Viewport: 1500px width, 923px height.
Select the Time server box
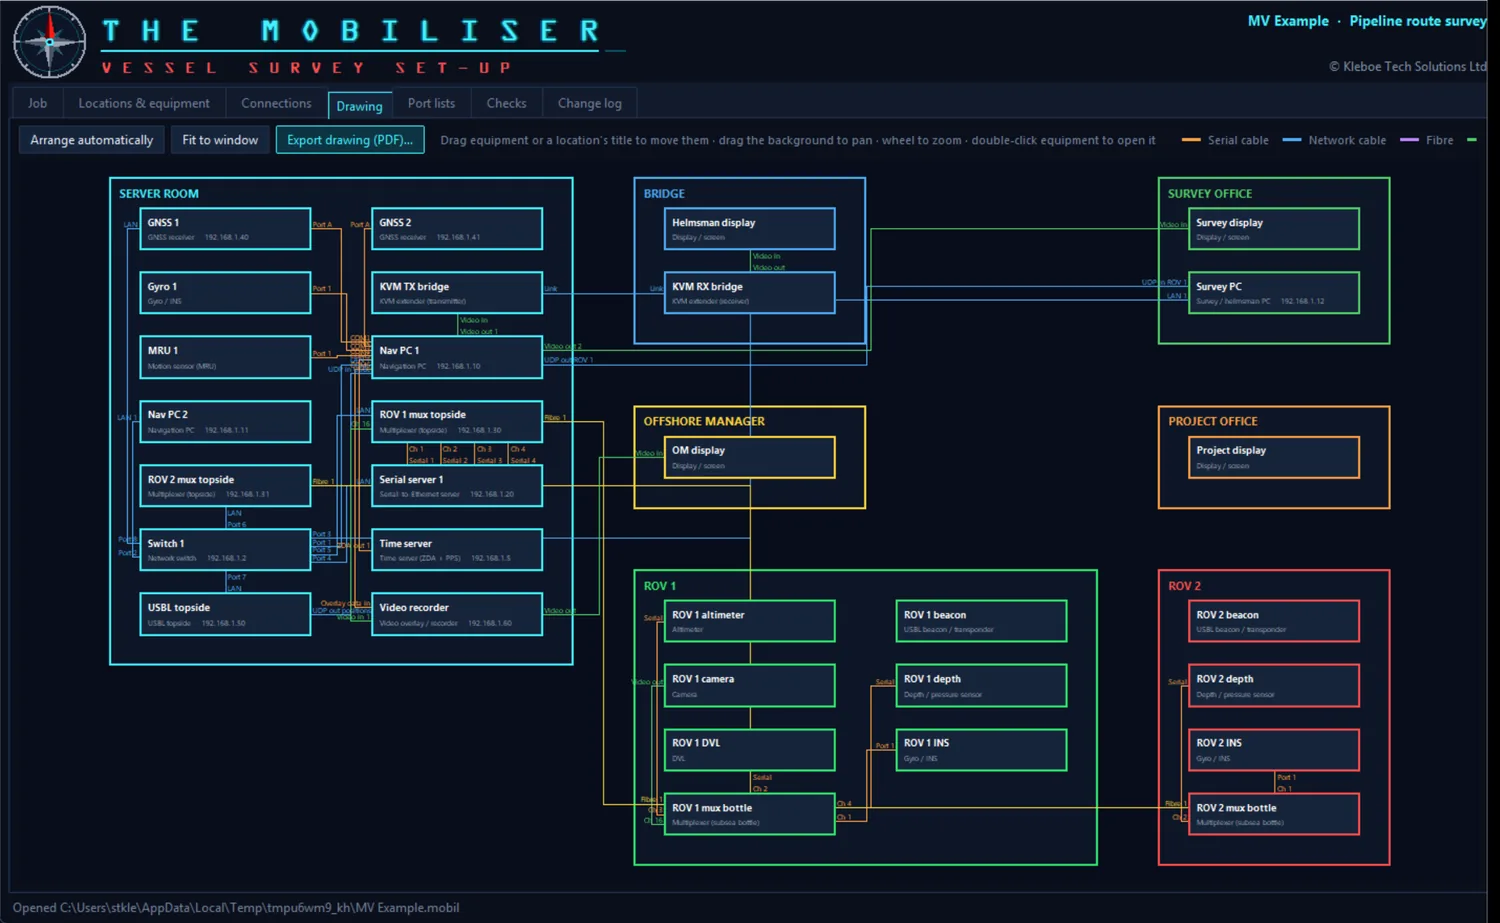(457, 550)
